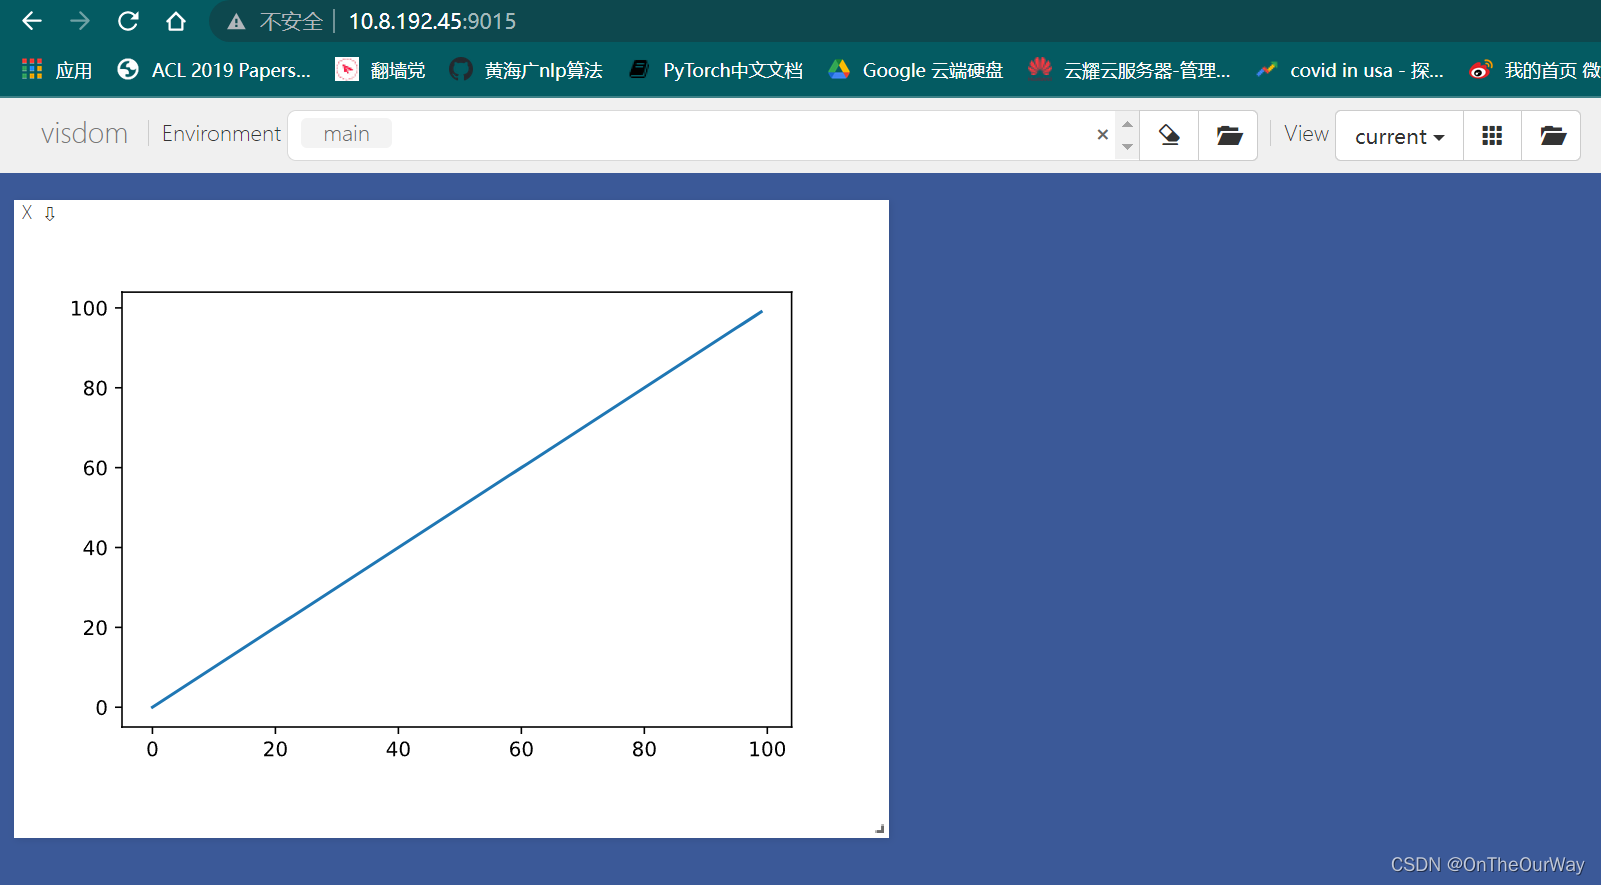
Task: Open the Google 云端硬盘 bookmark
Action: pos(916,70)
